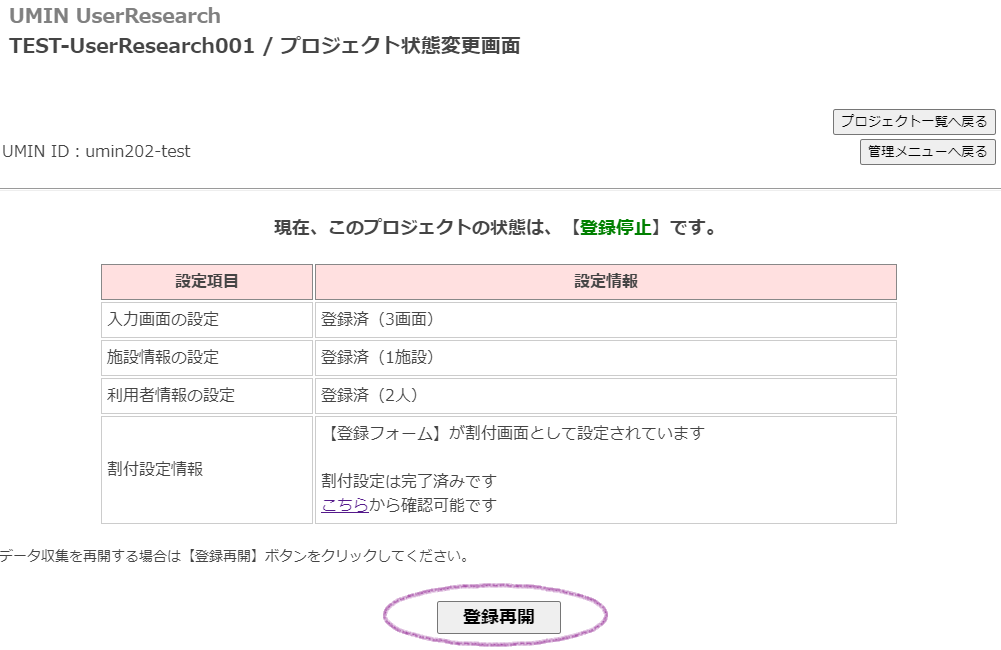Click the 登録済（3画面） cell
This screenshot has width=1001, height=650.
click(377, 320)
